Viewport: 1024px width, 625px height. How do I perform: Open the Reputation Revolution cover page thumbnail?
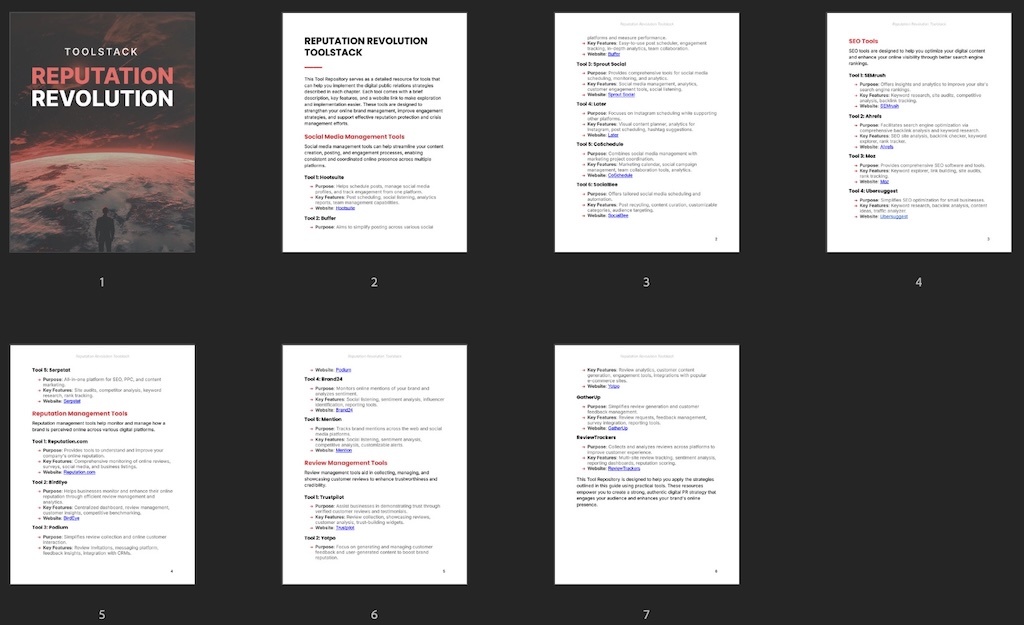(x=102, y=133)
